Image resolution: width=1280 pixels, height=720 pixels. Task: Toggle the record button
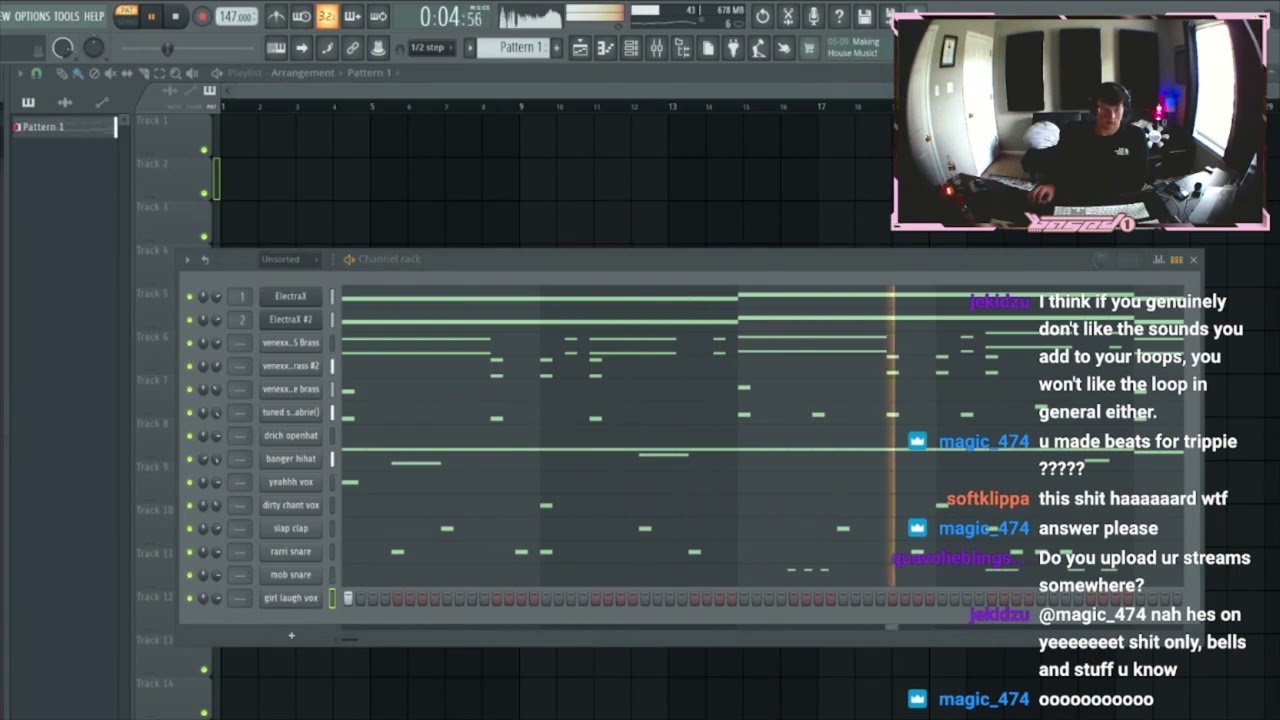tap(202, 16)
